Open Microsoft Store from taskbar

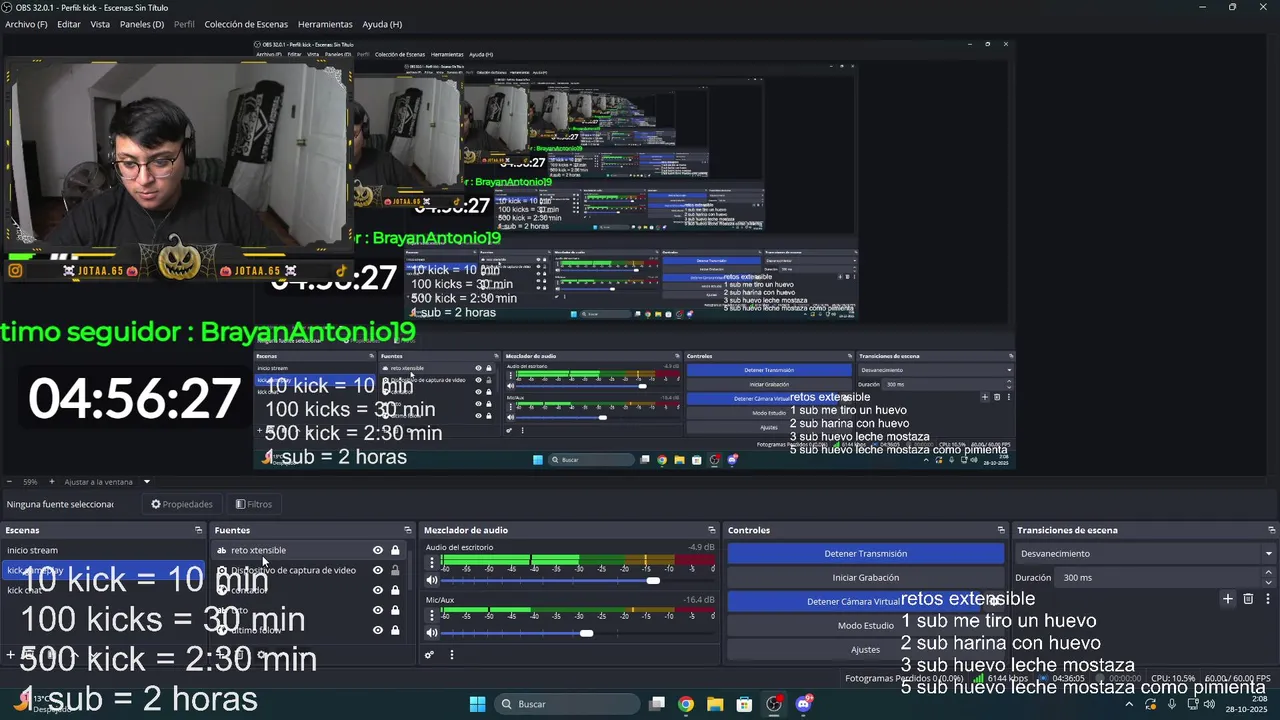pos(744,704)
